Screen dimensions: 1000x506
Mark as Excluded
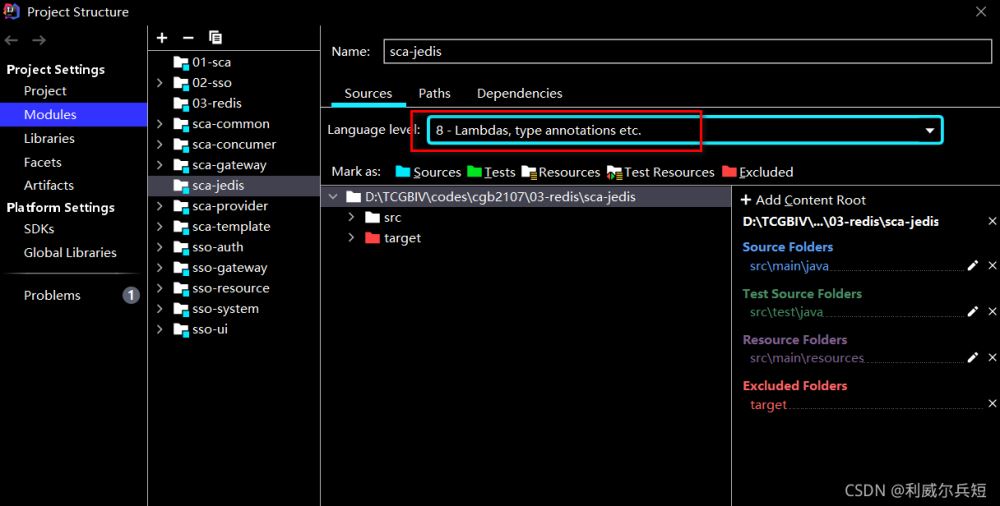point(758,172)
